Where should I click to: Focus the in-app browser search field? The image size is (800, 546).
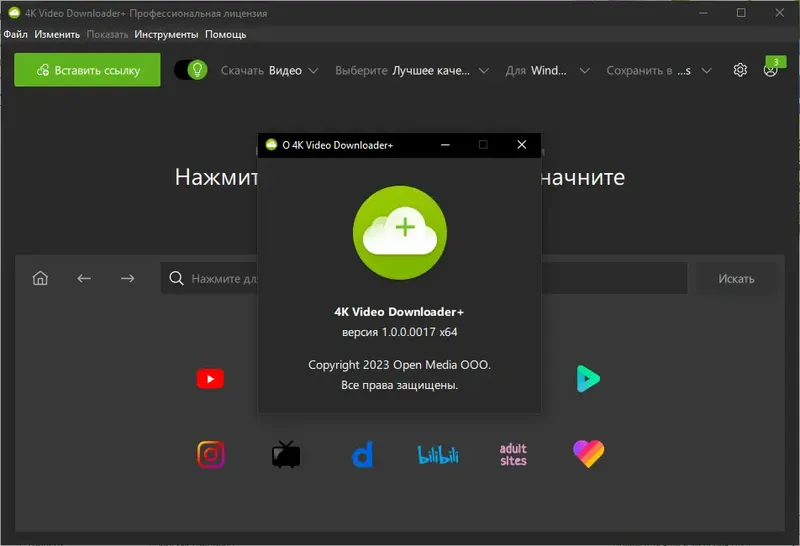[424, 278]
